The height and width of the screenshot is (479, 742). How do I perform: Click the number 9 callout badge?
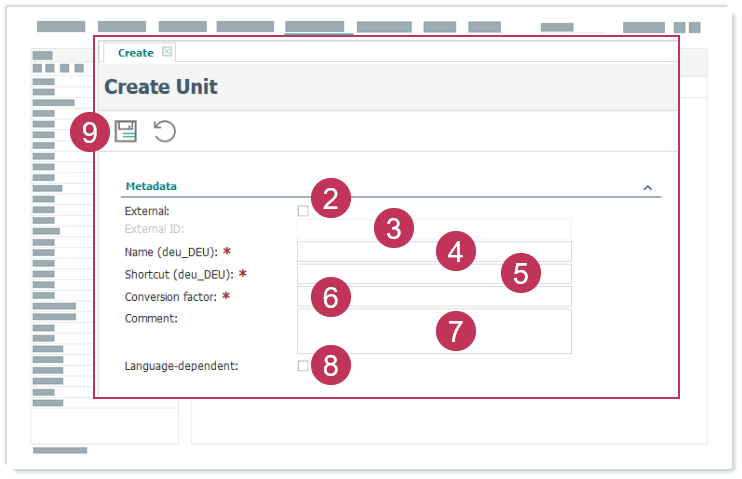90,133
